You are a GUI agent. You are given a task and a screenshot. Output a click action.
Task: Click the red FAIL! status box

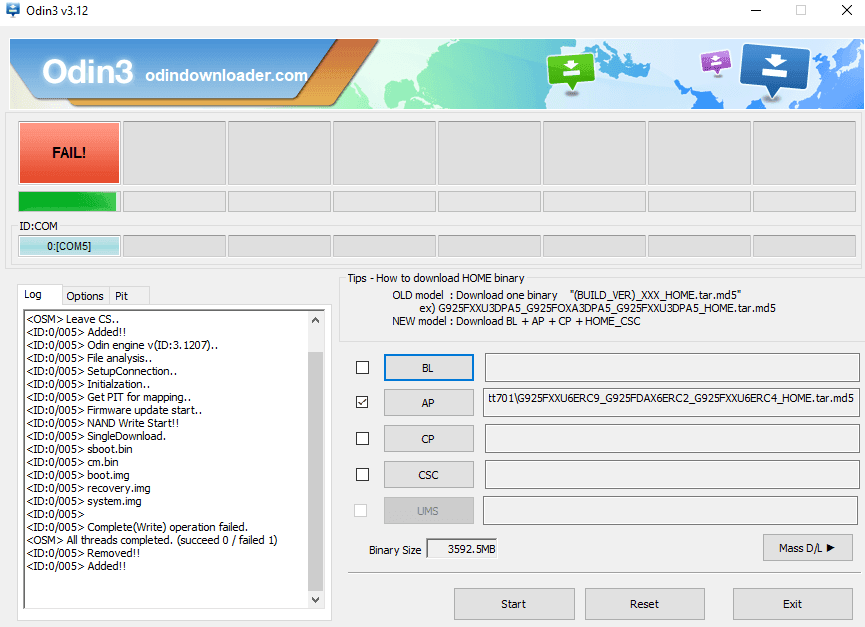click(70, 153)
